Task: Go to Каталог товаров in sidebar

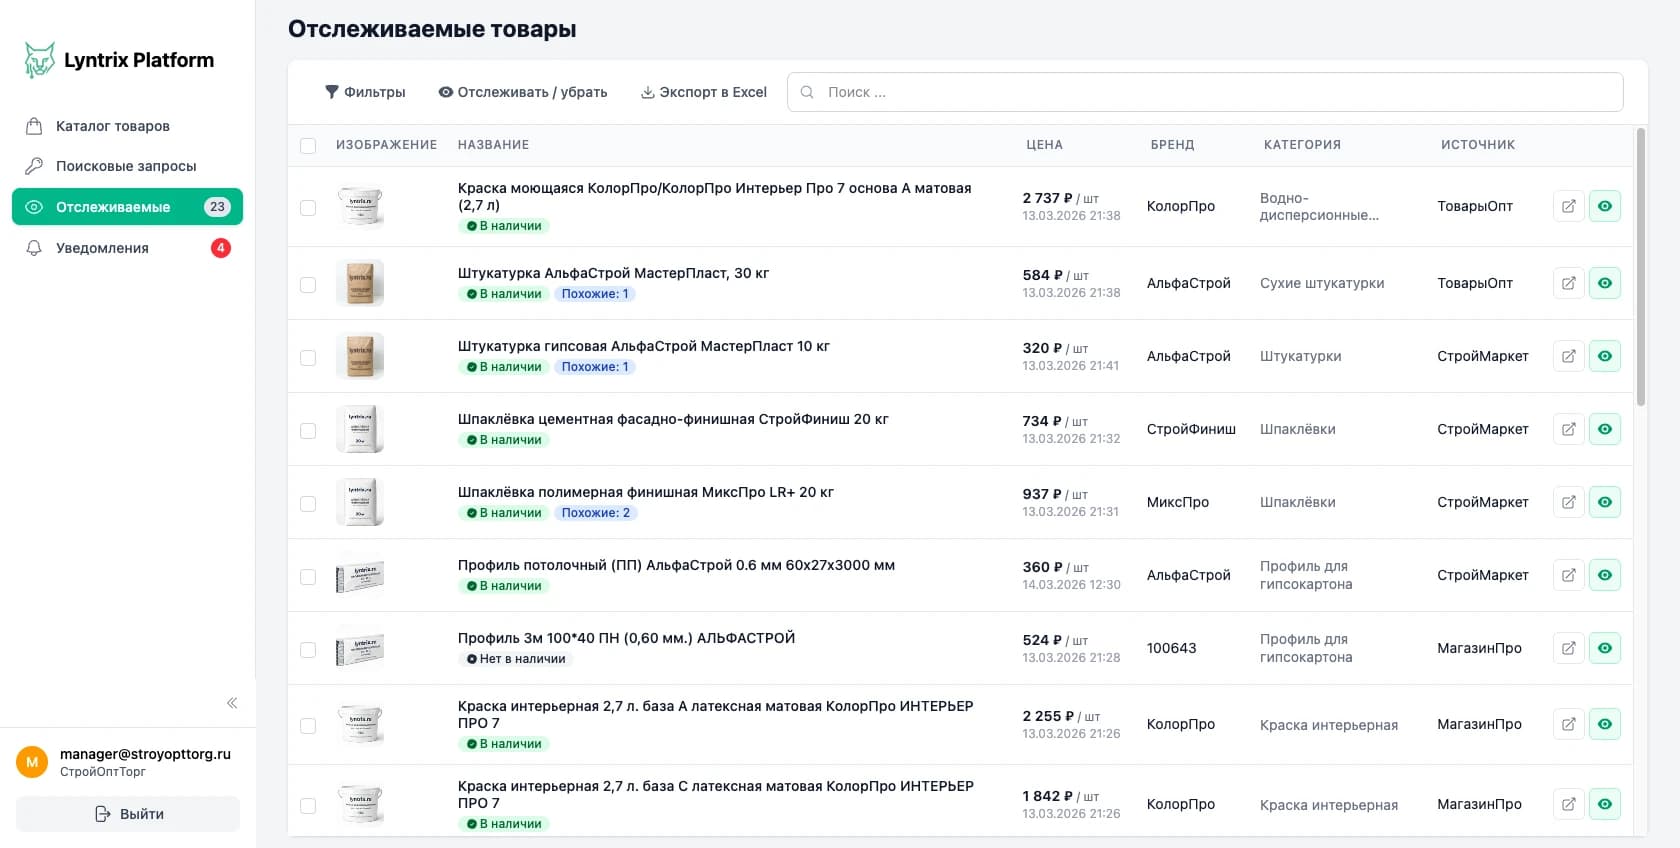Action: (x=112, y=126)
